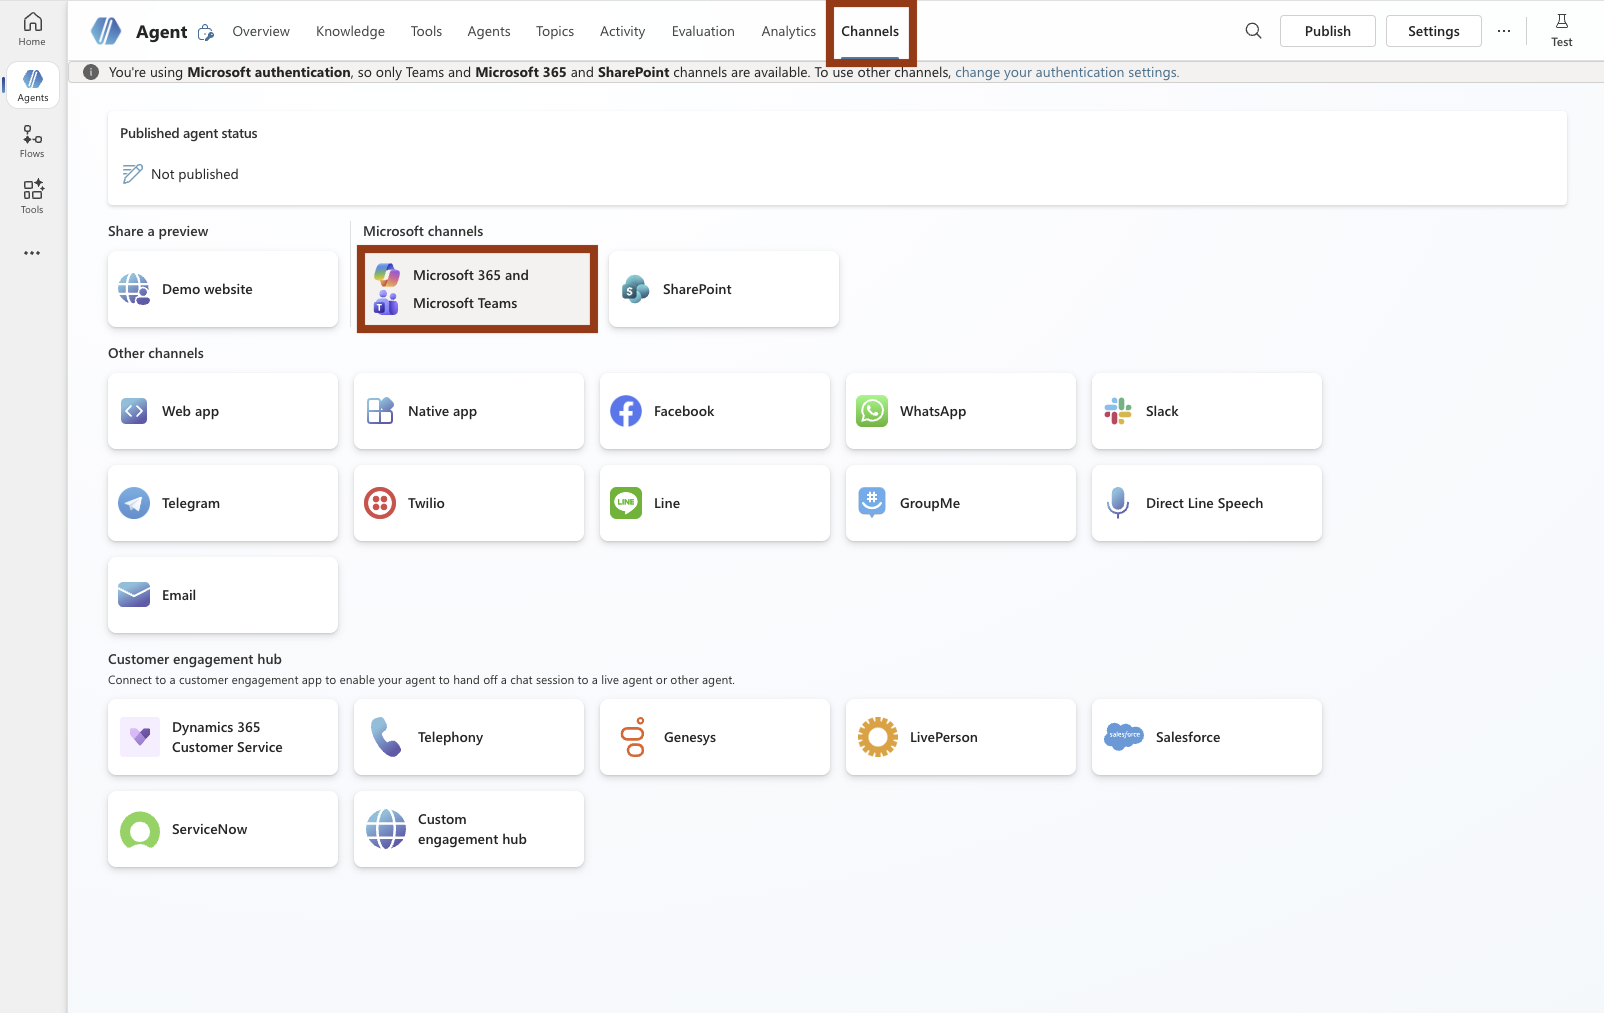Select the Channels tab
This screenshot has width=1604, height=1013.
pos(870,31)
